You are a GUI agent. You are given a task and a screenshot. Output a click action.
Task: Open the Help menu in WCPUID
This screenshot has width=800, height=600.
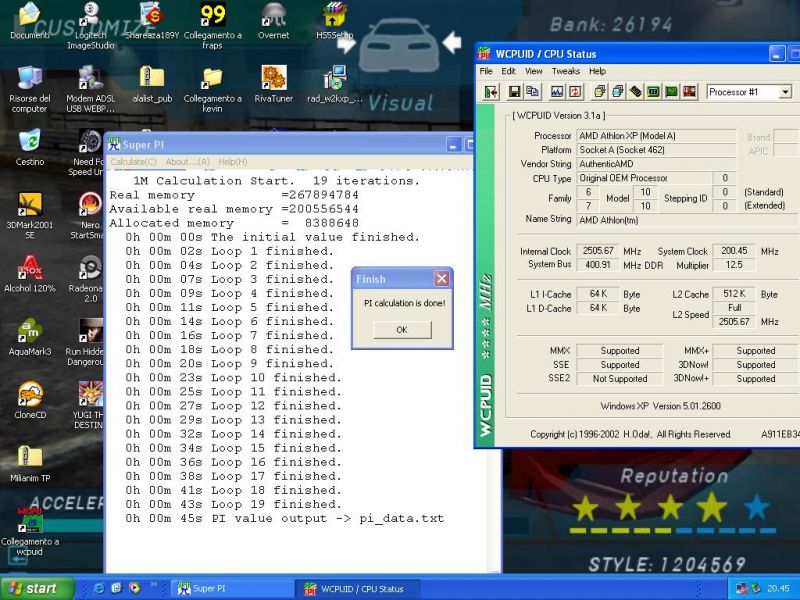click(x=597, y=71)
